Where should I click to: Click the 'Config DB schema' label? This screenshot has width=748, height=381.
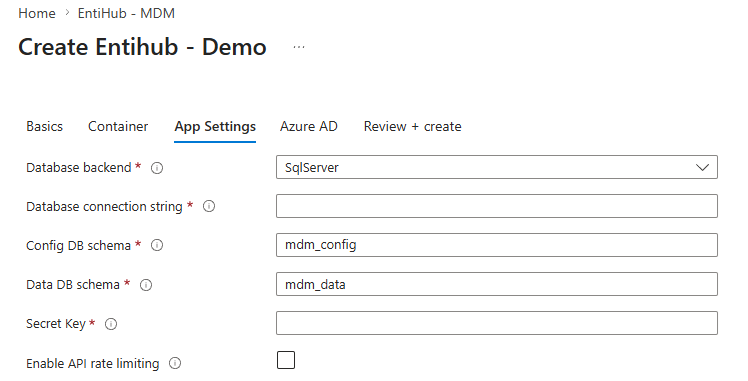pyautogui.click(x=78, y=246)
